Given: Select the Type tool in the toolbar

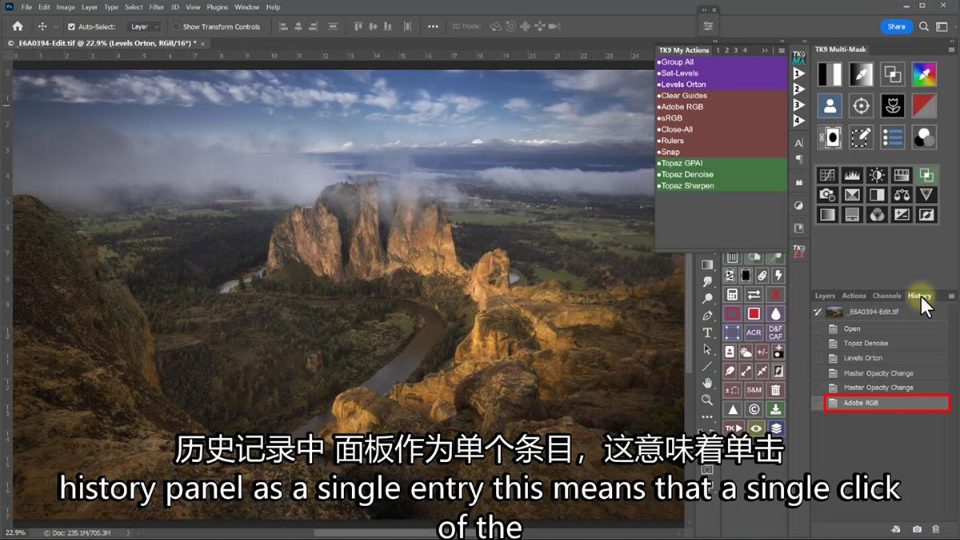Looking at the screenshot, I should (707, 332).
